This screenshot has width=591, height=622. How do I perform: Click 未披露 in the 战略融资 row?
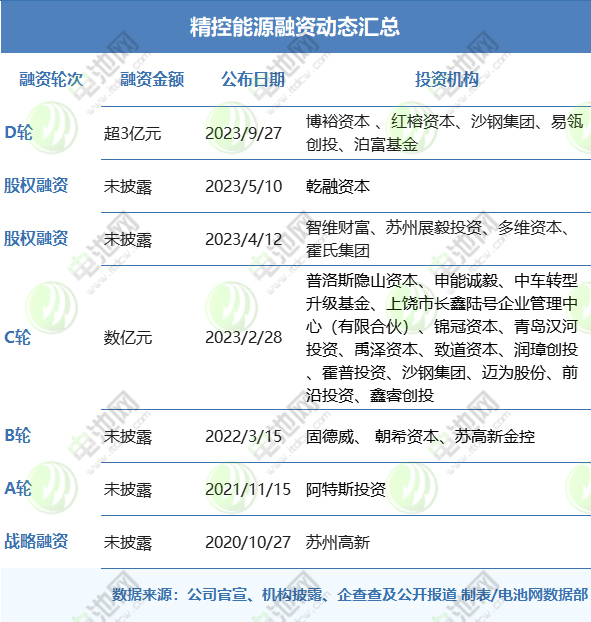(128, 543)
